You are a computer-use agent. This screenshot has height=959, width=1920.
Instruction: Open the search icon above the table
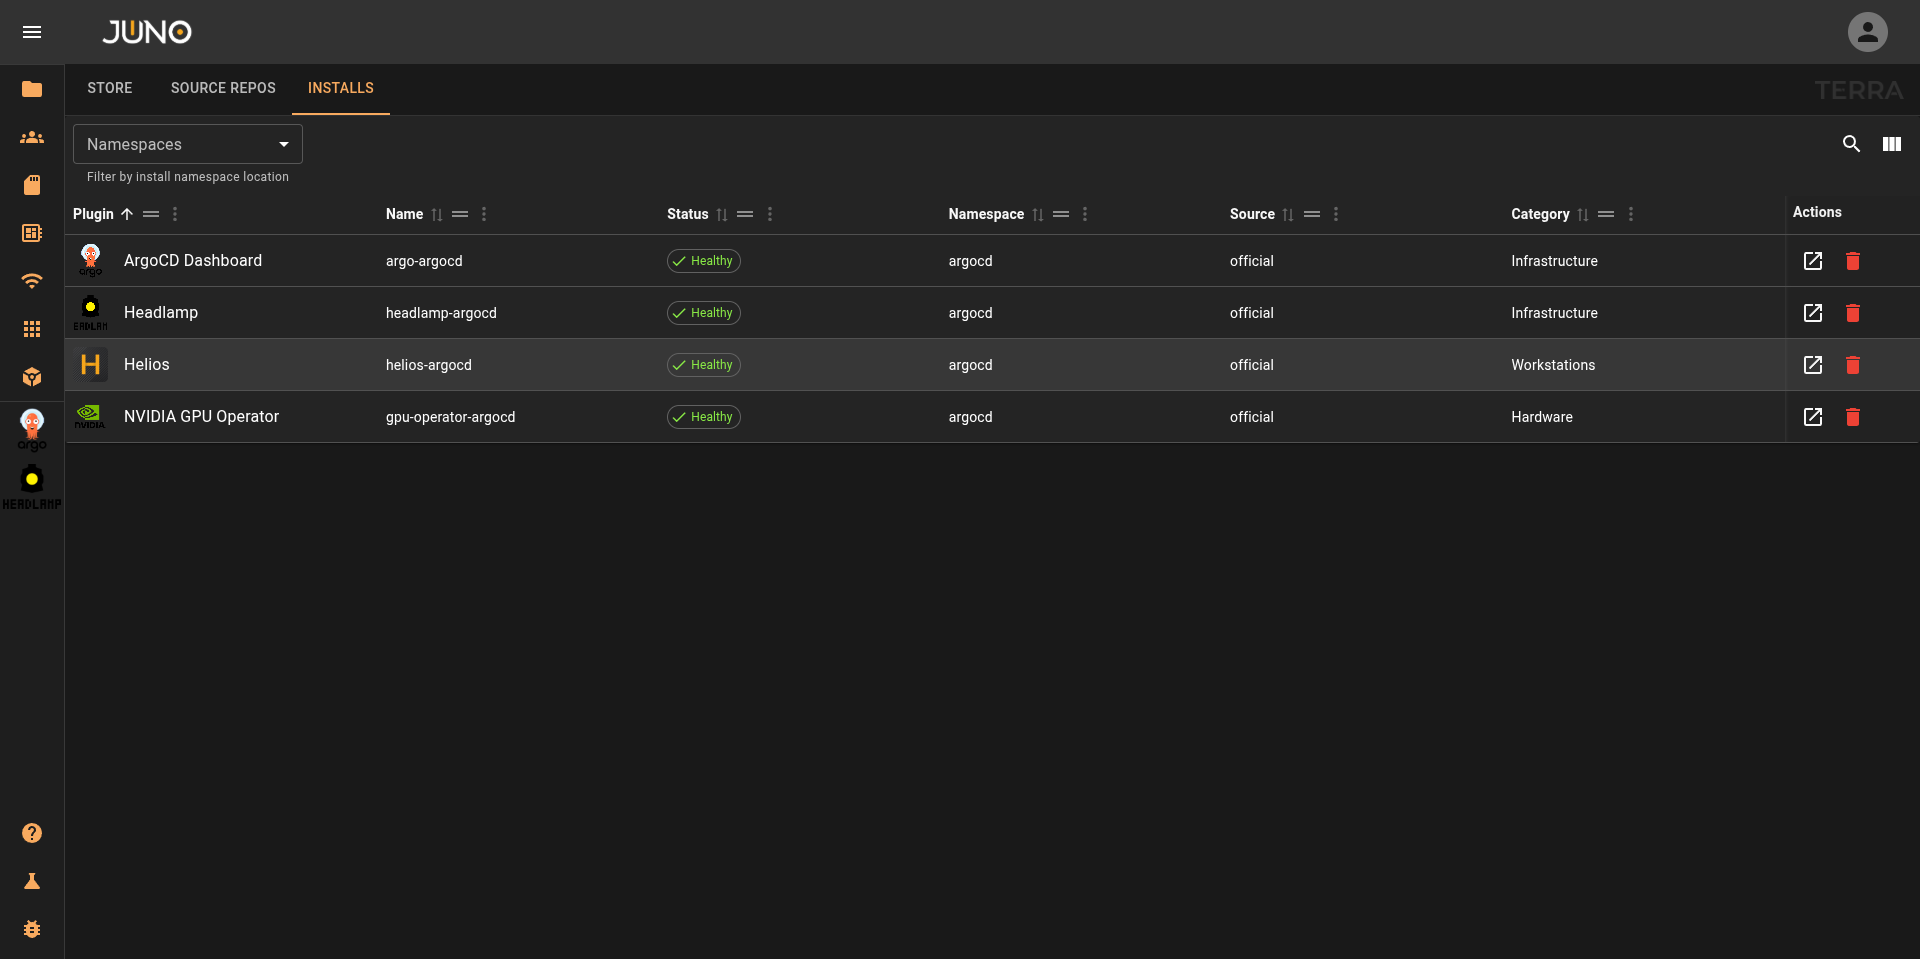1851,144
